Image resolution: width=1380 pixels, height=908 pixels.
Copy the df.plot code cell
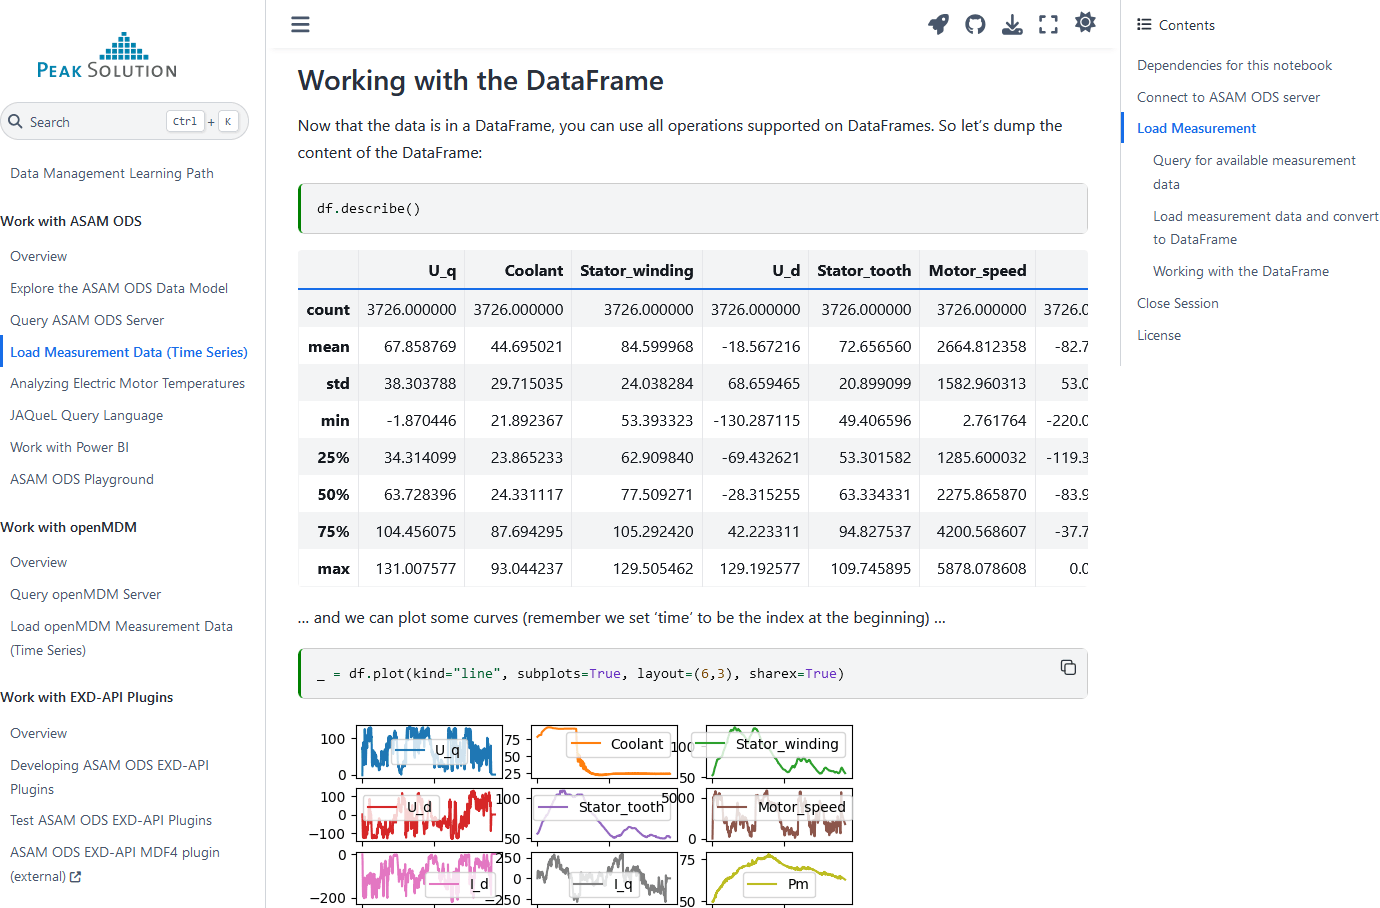tap(1068, 667)
